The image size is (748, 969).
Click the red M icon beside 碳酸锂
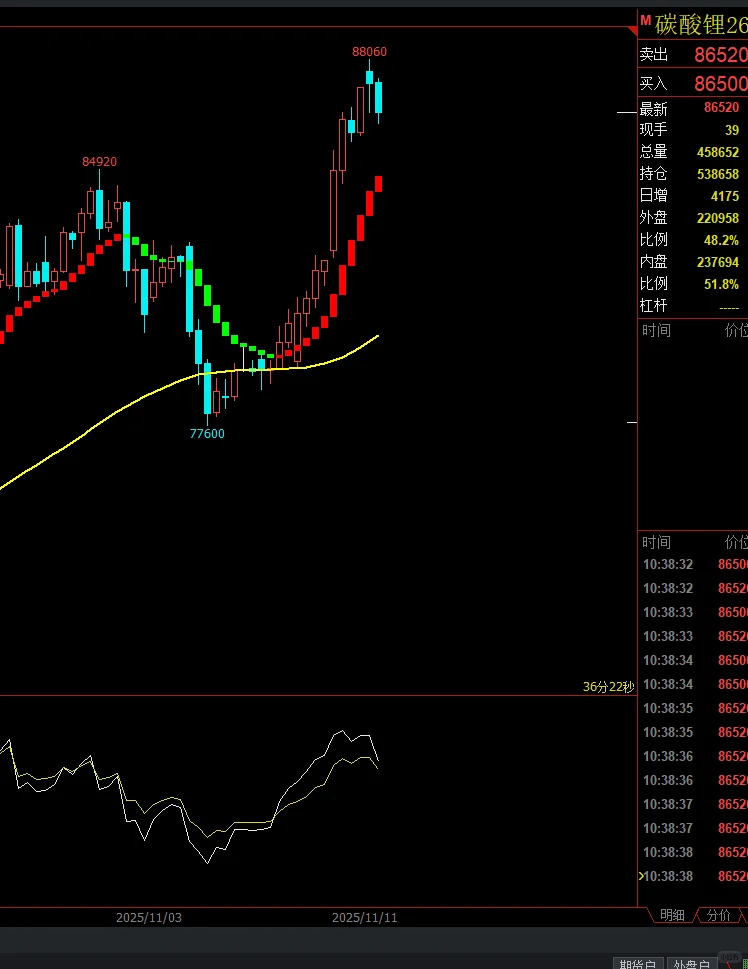pos(645,21)
